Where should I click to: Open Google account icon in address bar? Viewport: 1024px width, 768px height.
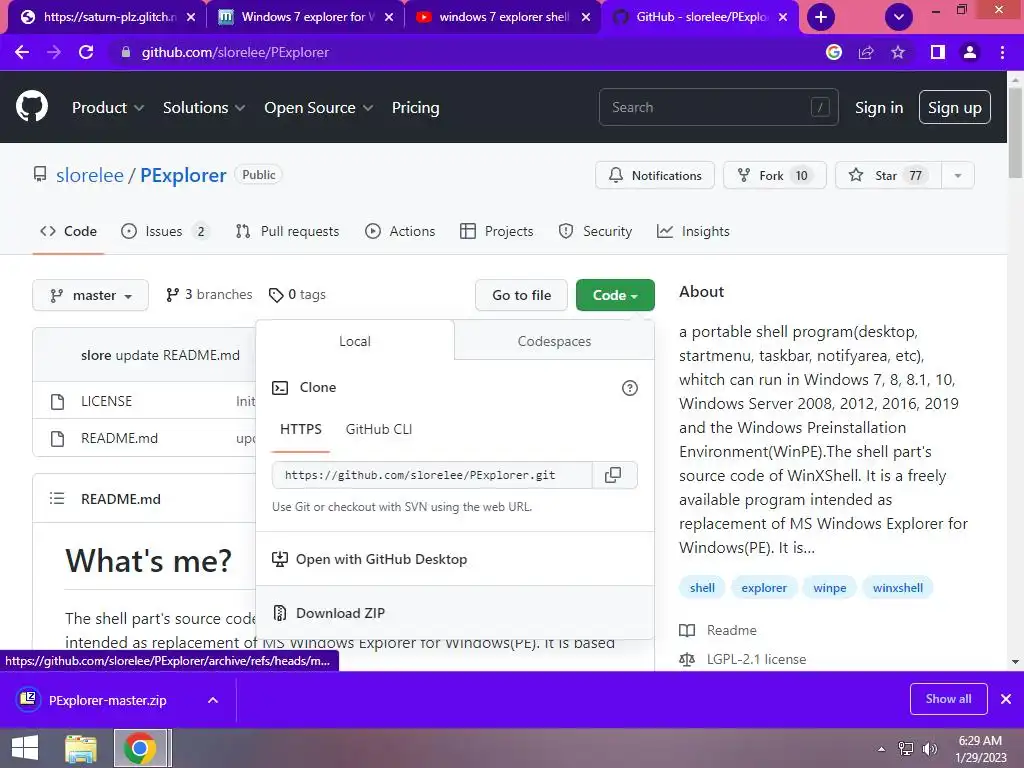pyautogui.click(x=834, y=52)
